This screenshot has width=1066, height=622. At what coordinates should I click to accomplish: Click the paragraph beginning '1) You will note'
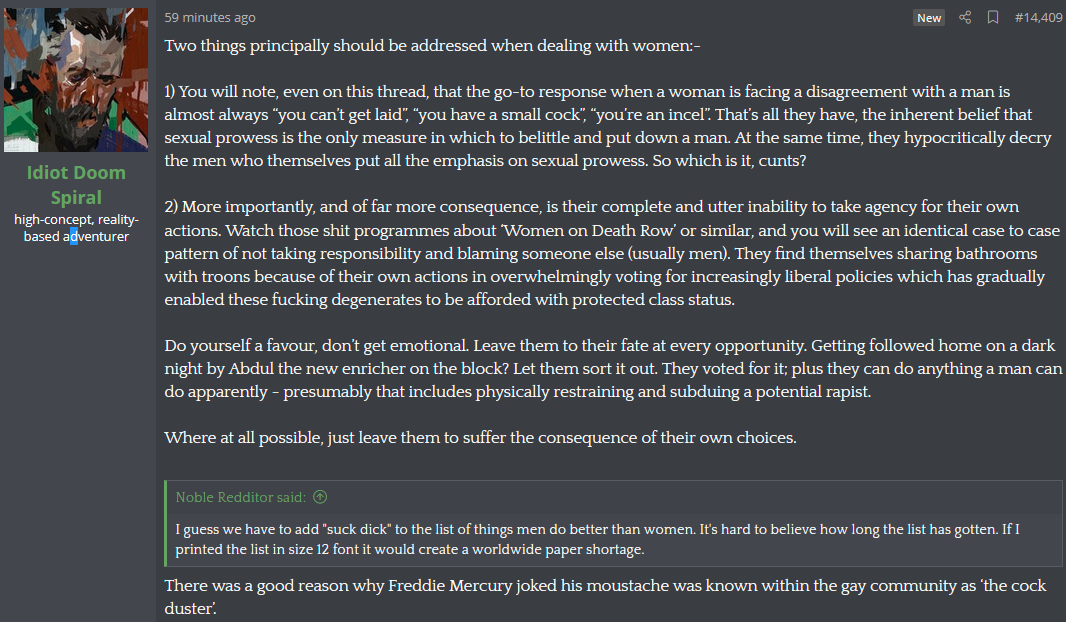(607, 126)
